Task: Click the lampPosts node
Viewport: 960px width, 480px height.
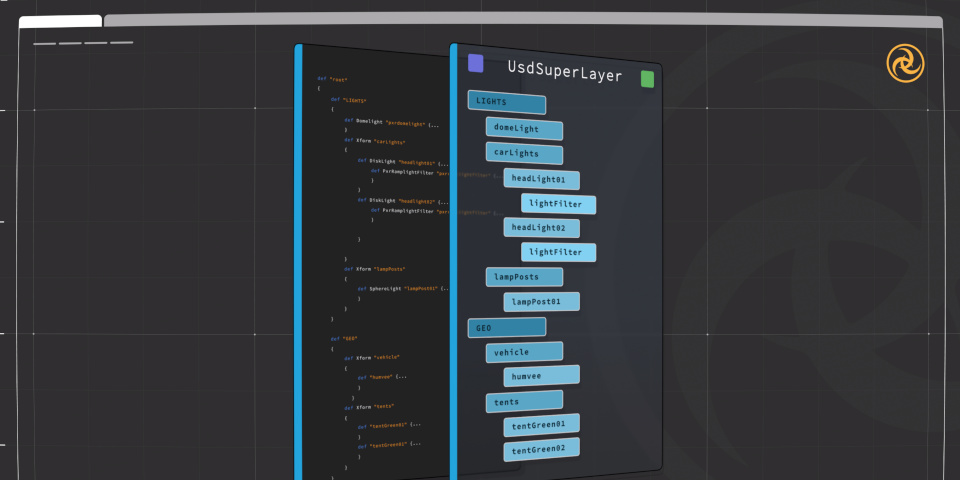Action: pos(524,277)
